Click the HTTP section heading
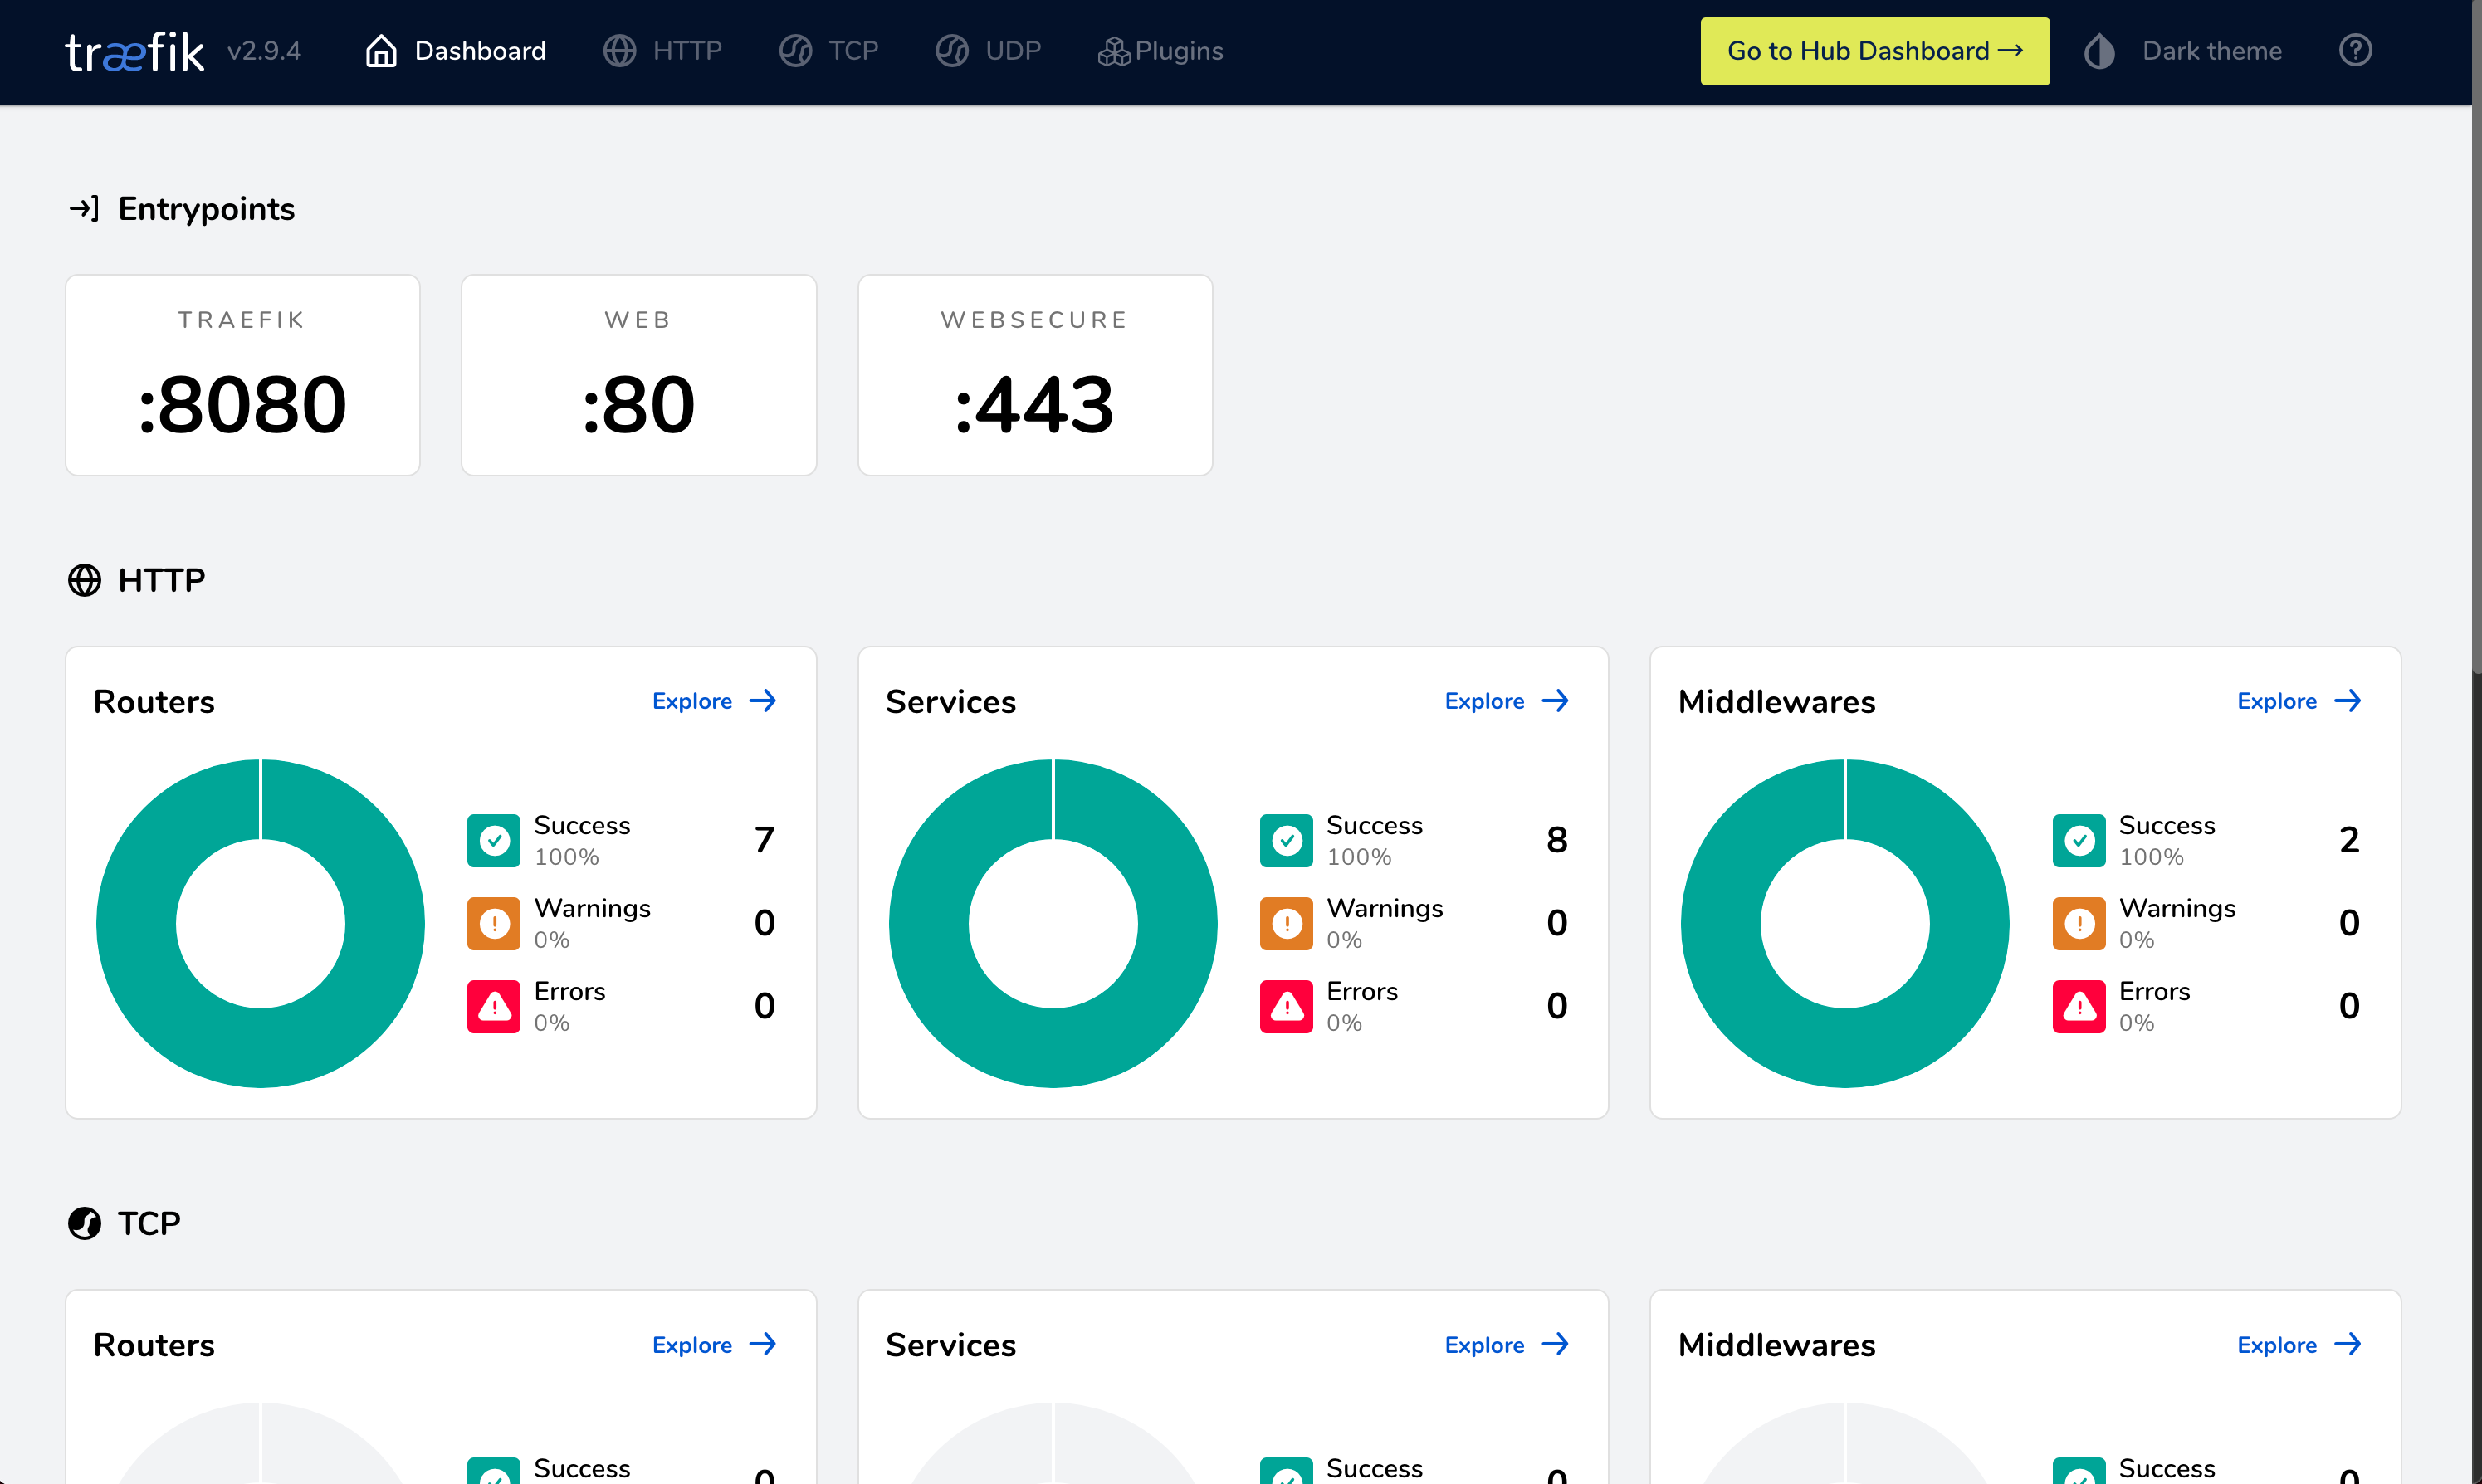This screenshot has height=1484, width=2482. pos(162,580)
